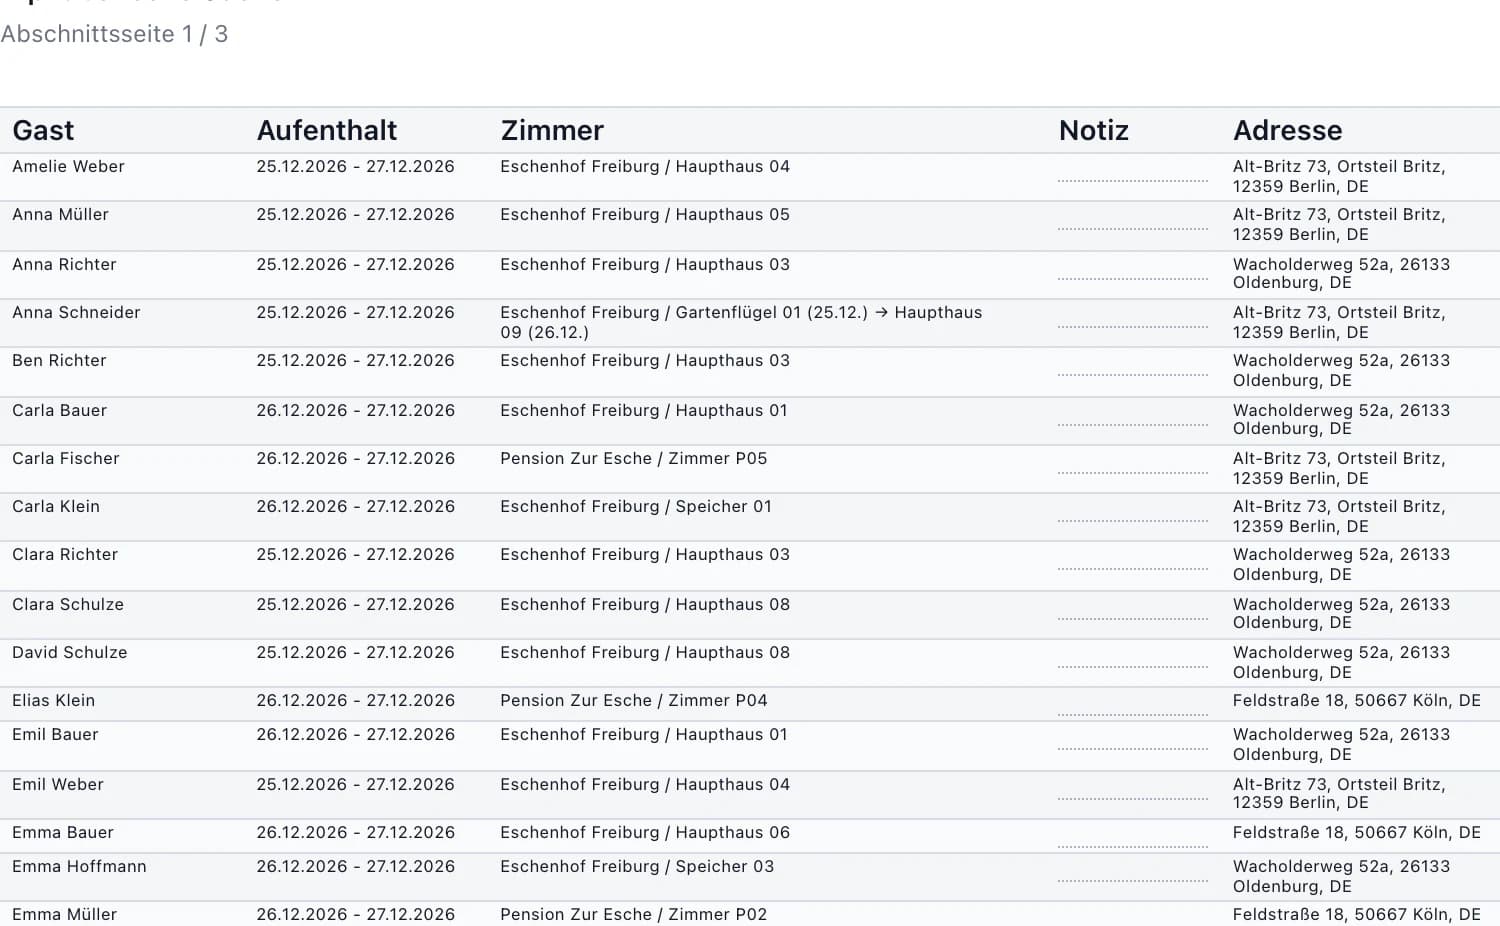
Task: Click Emma Bauer's Feldstraße 18 address
Action: pos(1357,833)
